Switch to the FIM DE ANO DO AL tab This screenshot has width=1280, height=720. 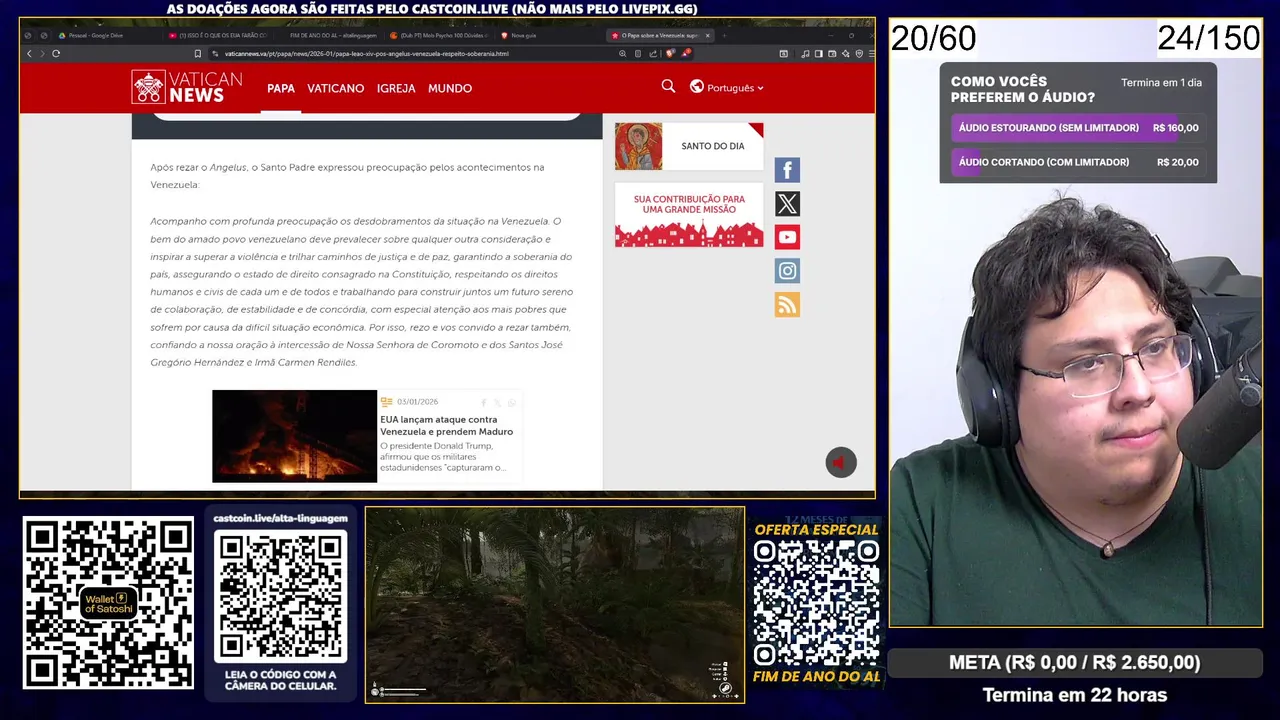coord(330,35)
